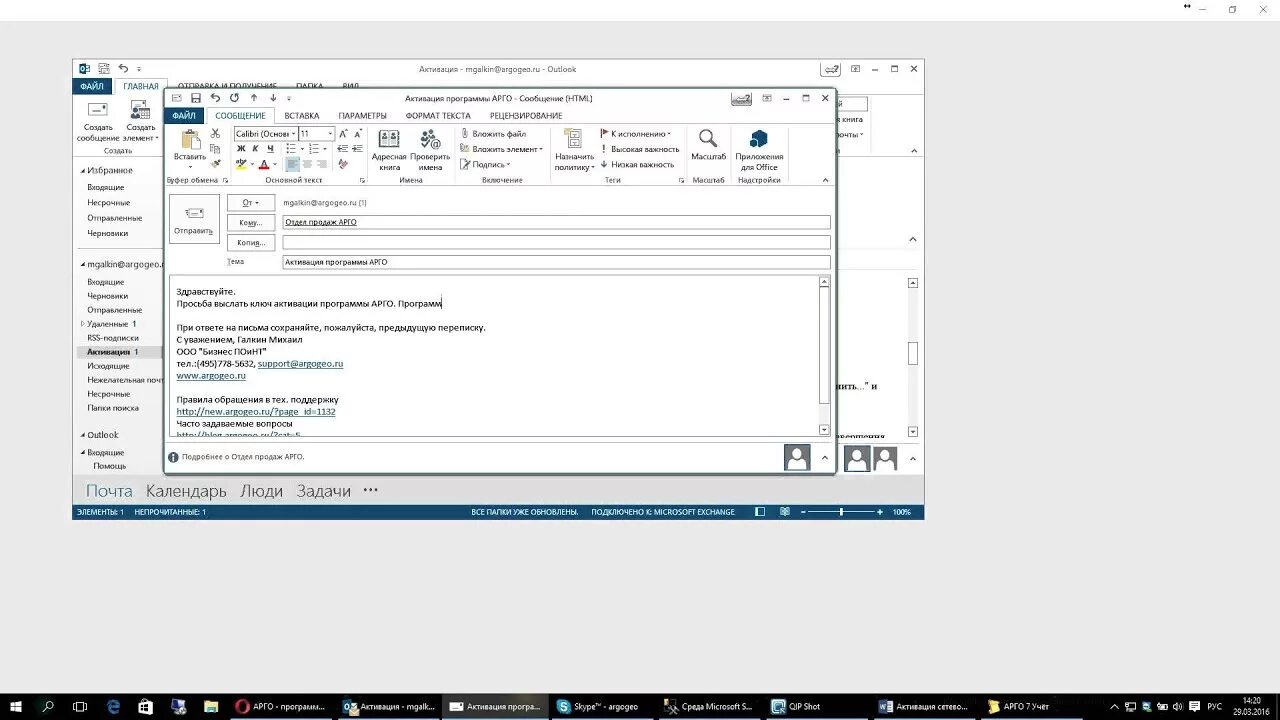The image size is (1280, 720).
Task: Collapse the Избранное folder group
Action: [x=82, y=171]
